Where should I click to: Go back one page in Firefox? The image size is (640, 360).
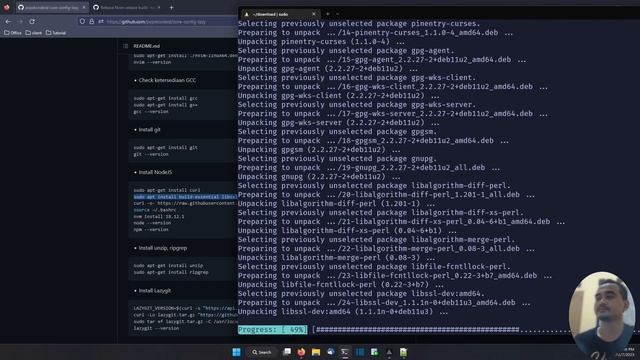(x=8, y=21)
